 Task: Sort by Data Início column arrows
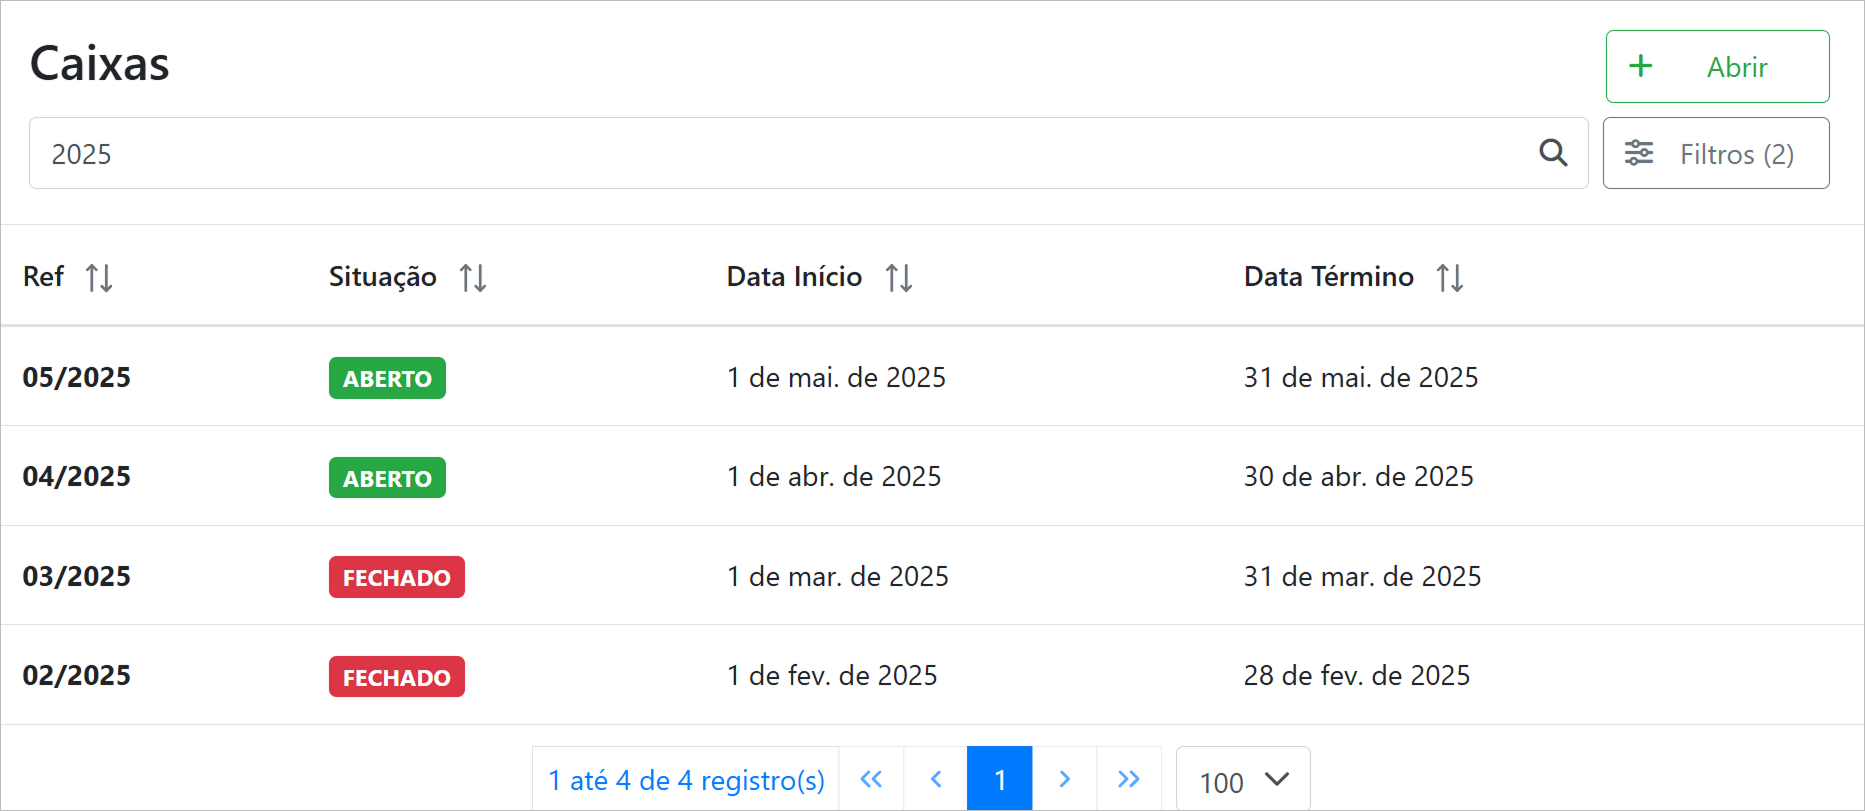(x=899, y=277)
